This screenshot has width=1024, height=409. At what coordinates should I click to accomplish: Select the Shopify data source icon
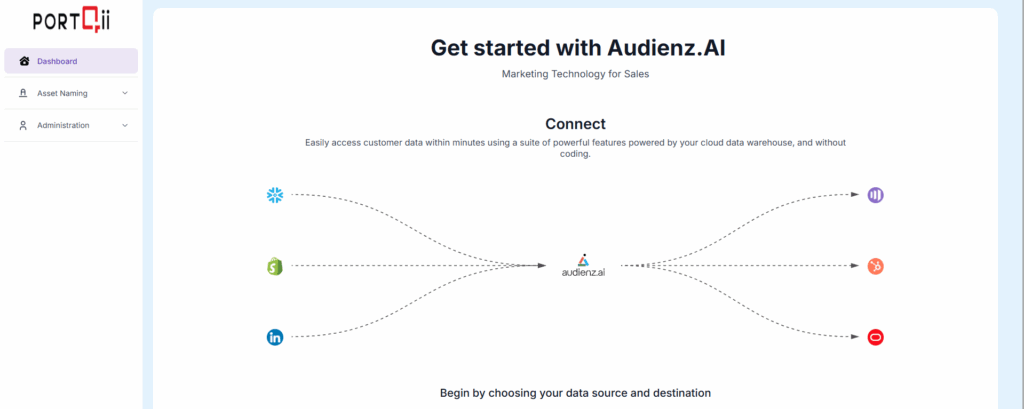[x=274, y=266]
